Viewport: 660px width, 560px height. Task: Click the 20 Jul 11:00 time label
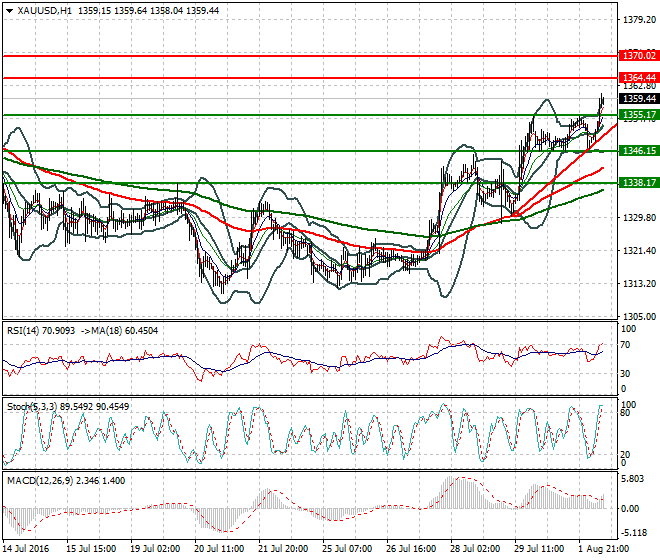219,549
